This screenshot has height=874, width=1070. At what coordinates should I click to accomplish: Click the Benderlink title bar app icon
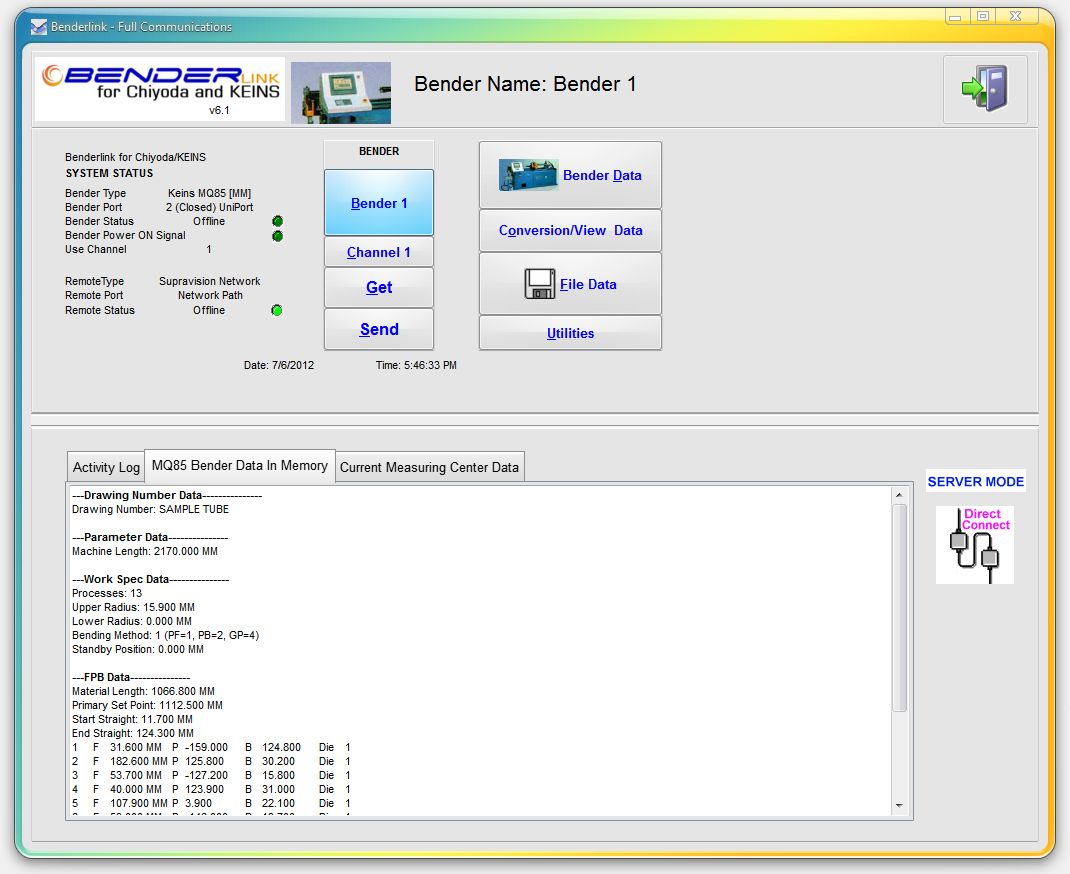(37, 27)
